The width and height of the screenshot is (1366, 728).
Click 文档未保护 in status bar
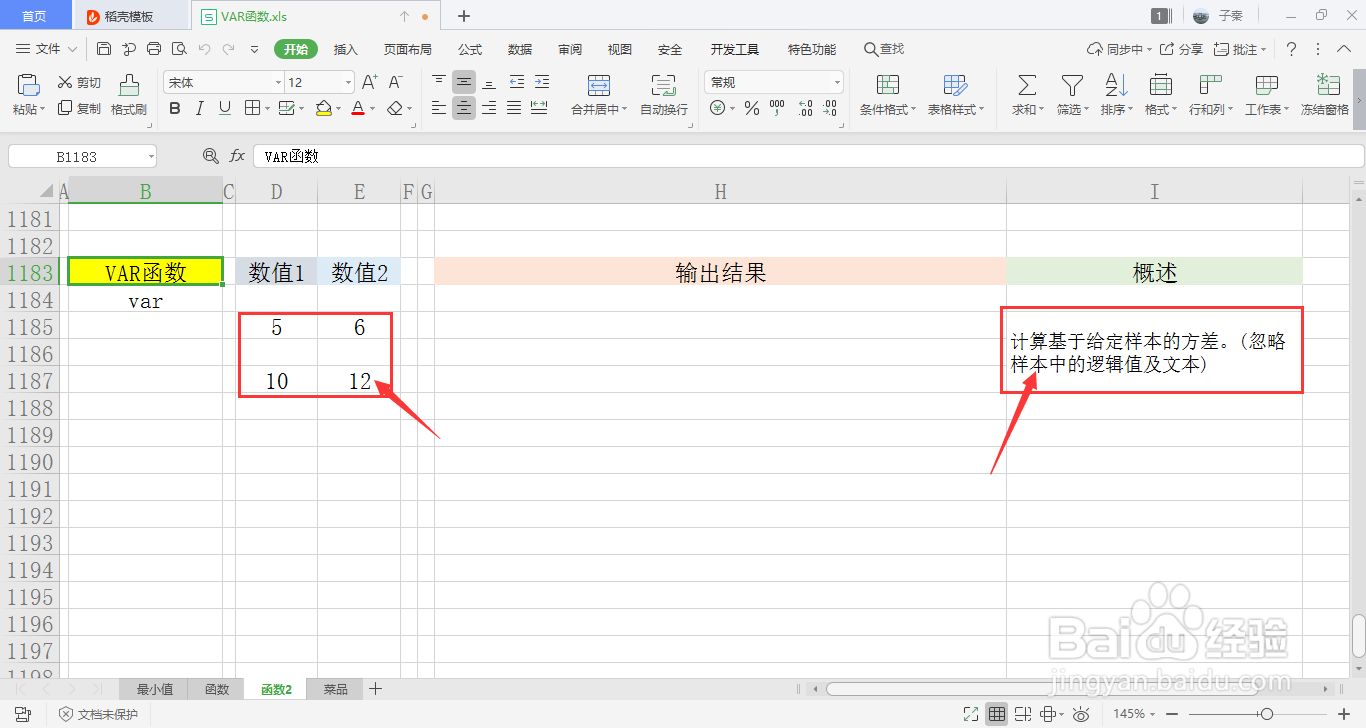pos(98,714)
